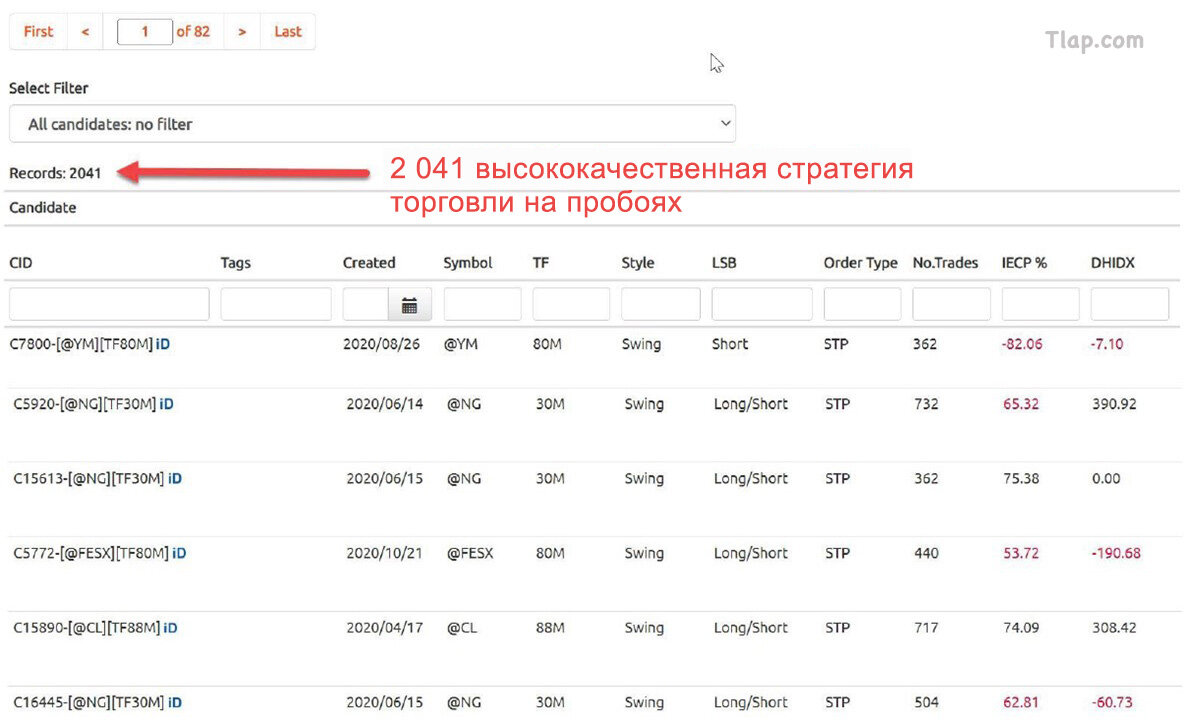Click the 390.92 DHIDX value
The image size is (1189, 724).
pos(1114,404)
